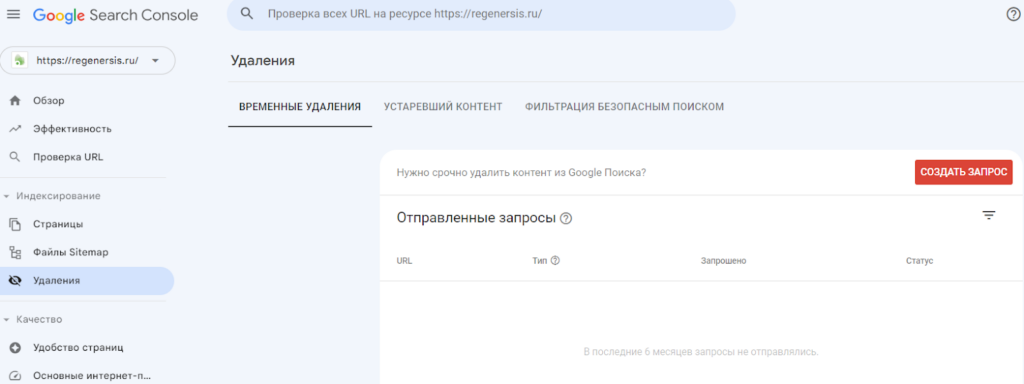Click the Удобство страниц plus-circle icon
The height and width of the screenshot is (384, 1024).
tap(15, 347)
